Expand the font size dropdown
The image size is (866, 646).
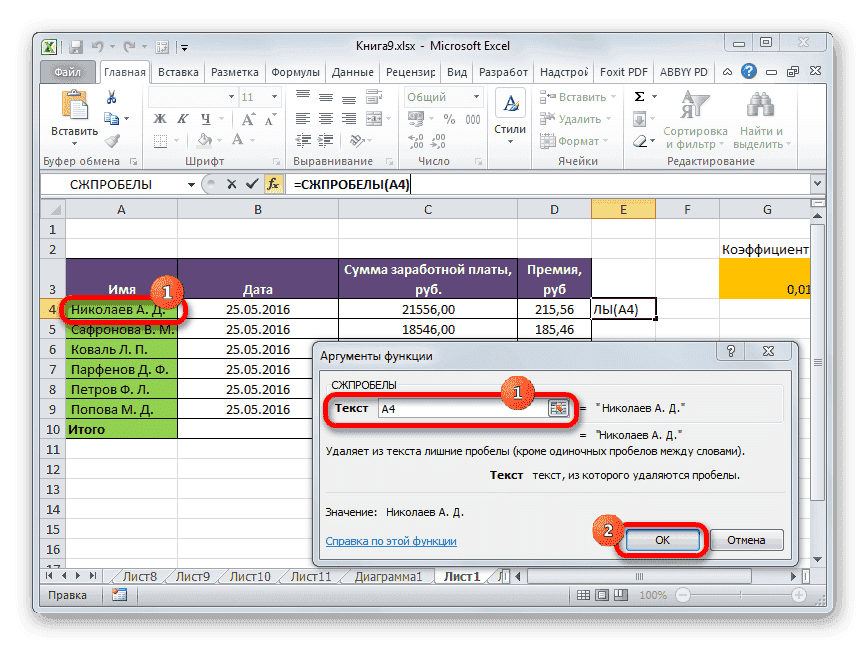pos(273,96)
